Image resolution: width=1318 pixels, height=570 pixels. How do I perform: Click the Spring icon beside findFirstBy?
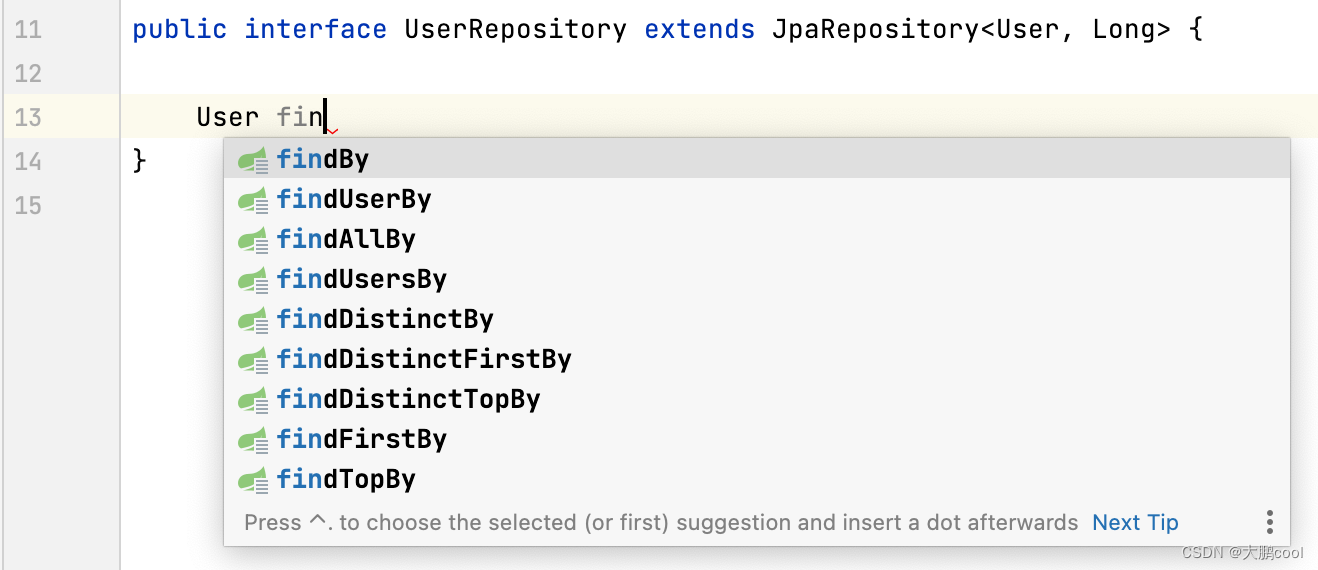point(253,440)
